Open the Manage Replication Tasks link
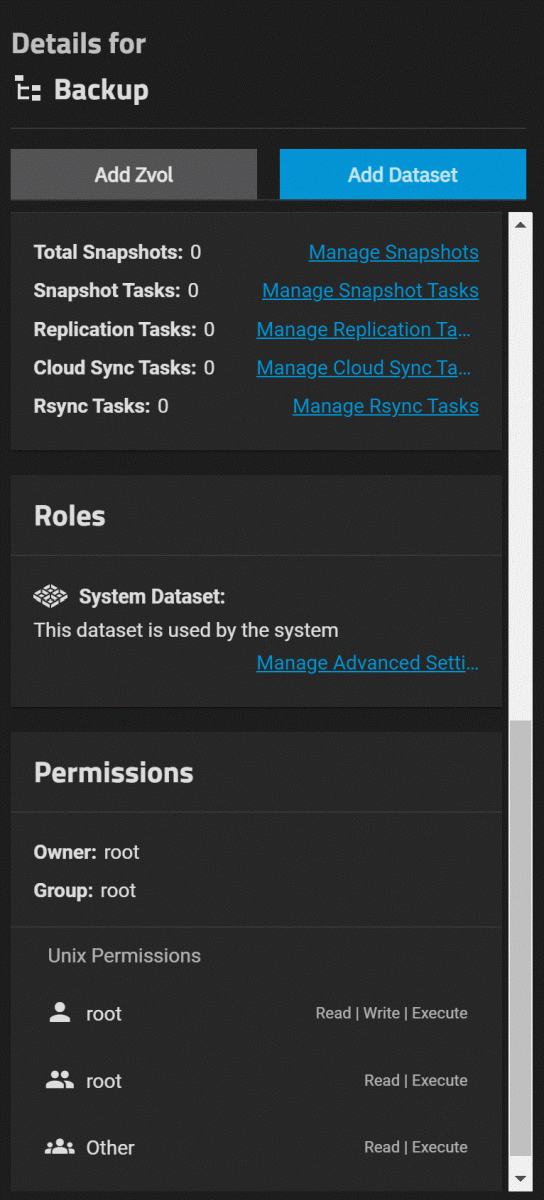 click(x=364, y=329)
